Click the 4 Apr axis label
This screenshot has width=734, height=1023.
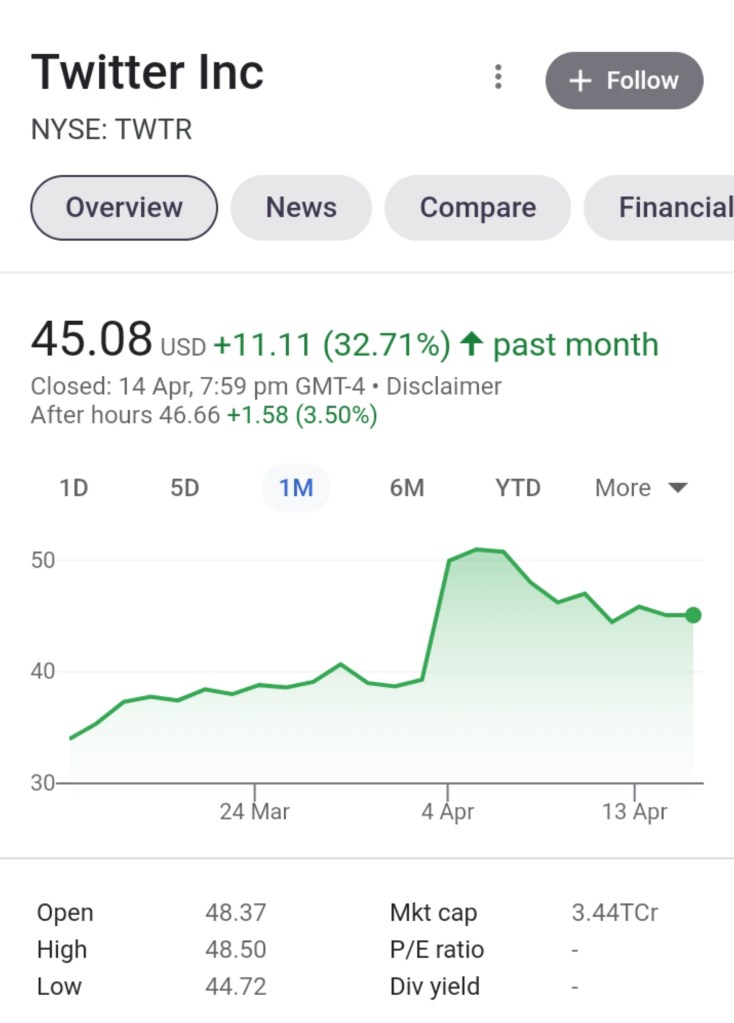click(x=447, y=811)
